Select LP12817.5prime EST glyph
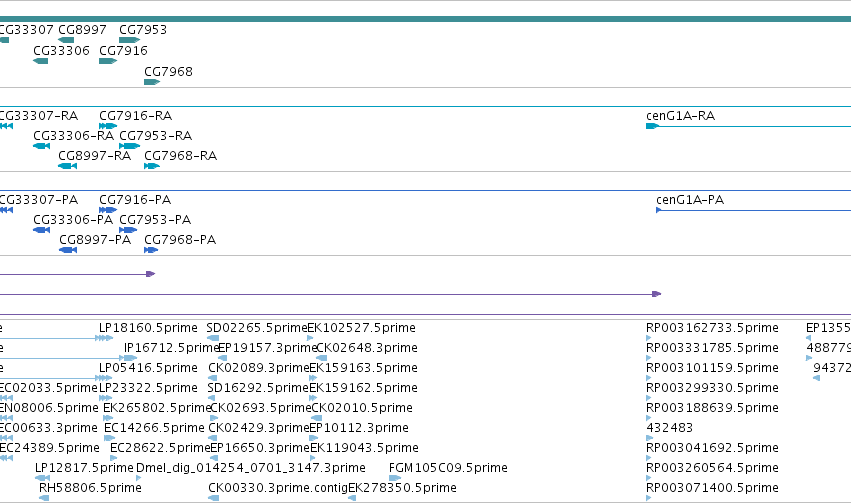The image size is (851, 503). click(42, 478)
